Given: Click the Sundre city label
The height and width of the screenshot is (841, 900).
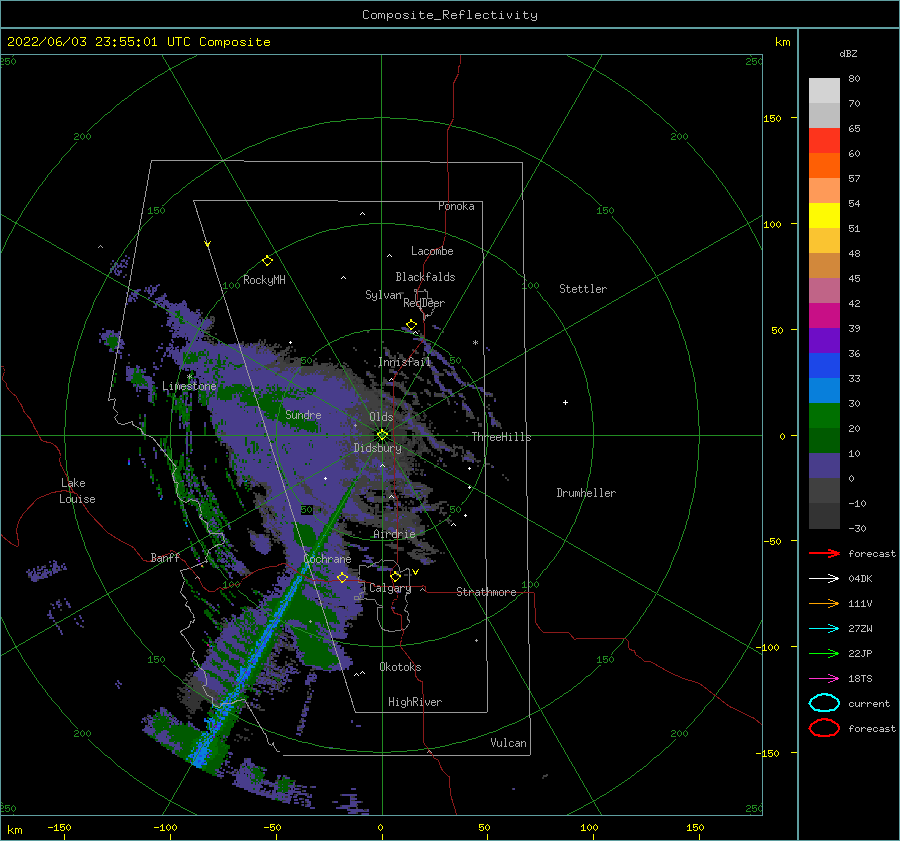Looking at the screenshot, I should click(x=303, y=414).
